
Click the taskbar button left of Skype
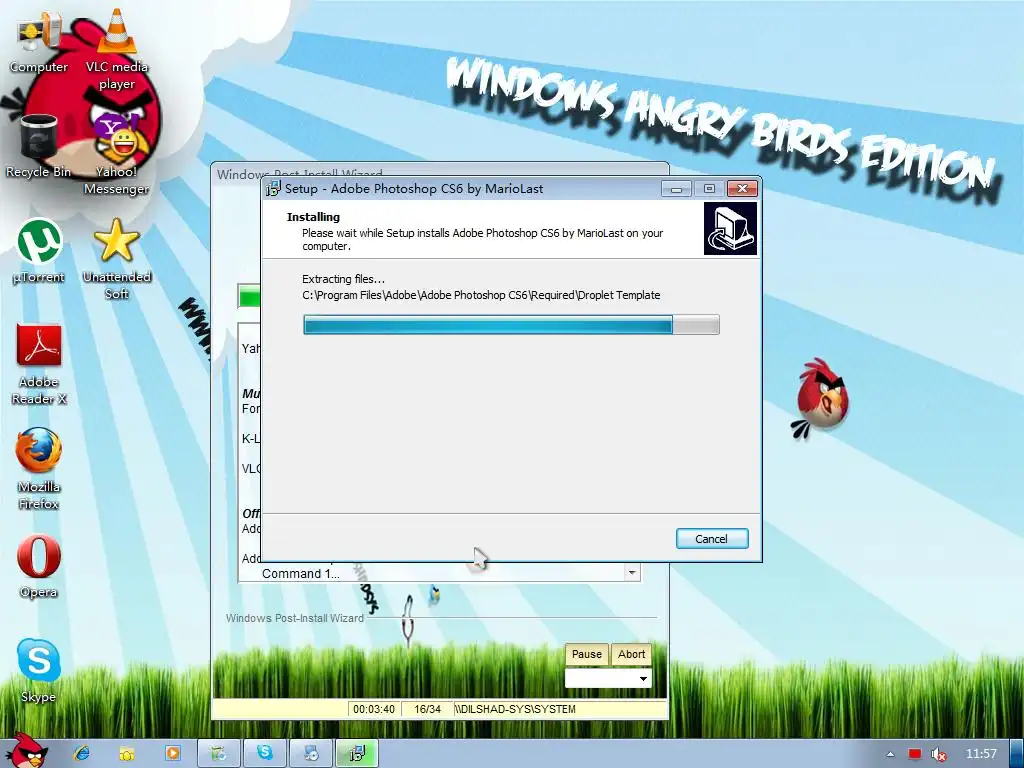219,753
